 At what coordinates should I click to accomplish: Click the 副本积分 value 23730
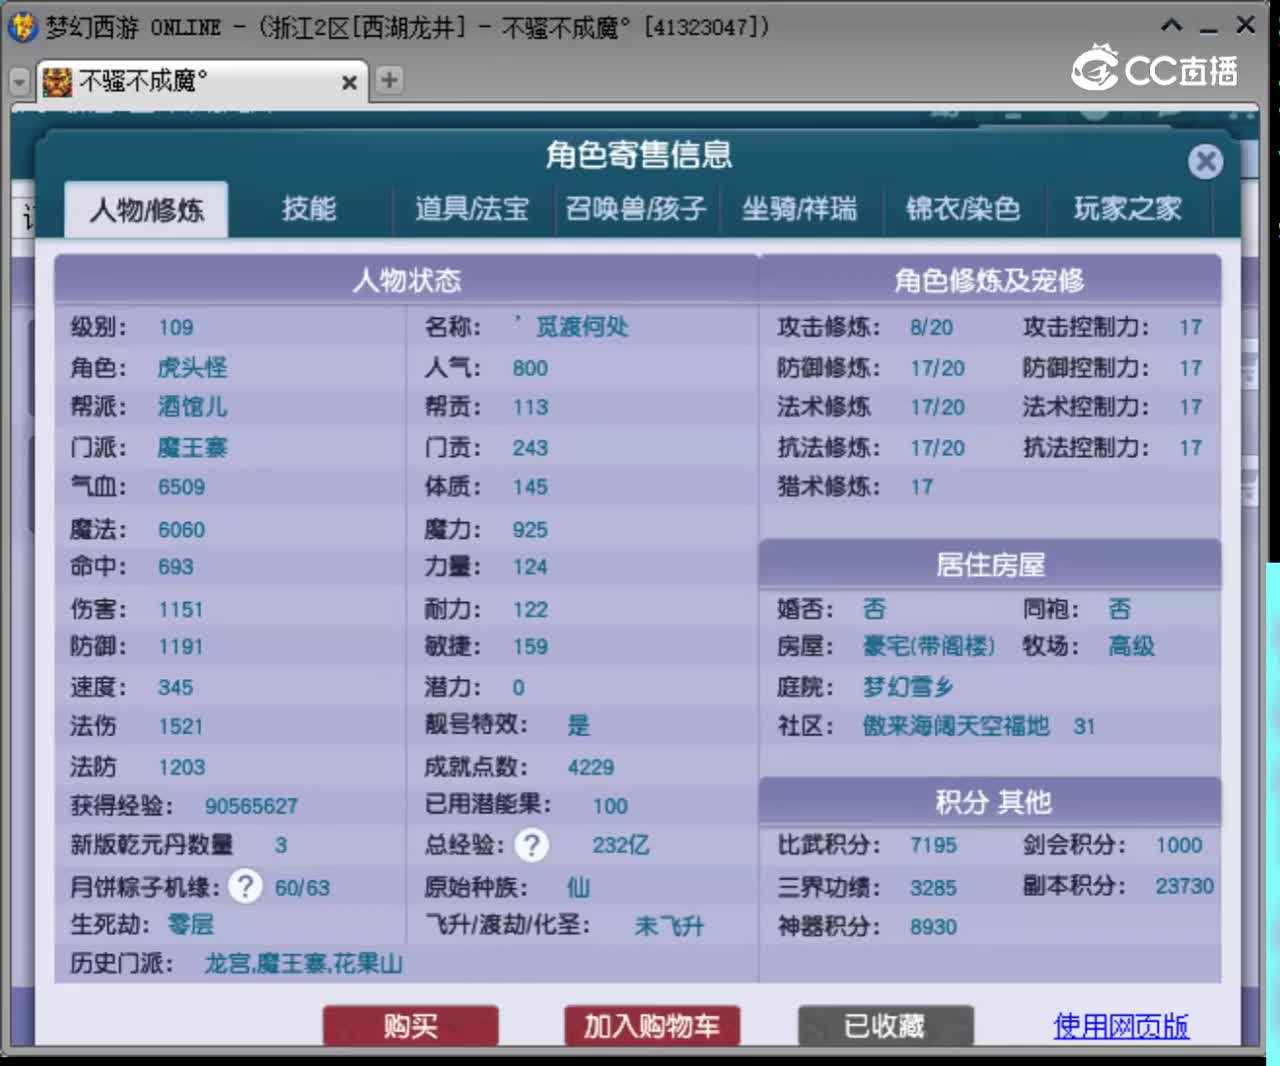(x=1185, y=886)
